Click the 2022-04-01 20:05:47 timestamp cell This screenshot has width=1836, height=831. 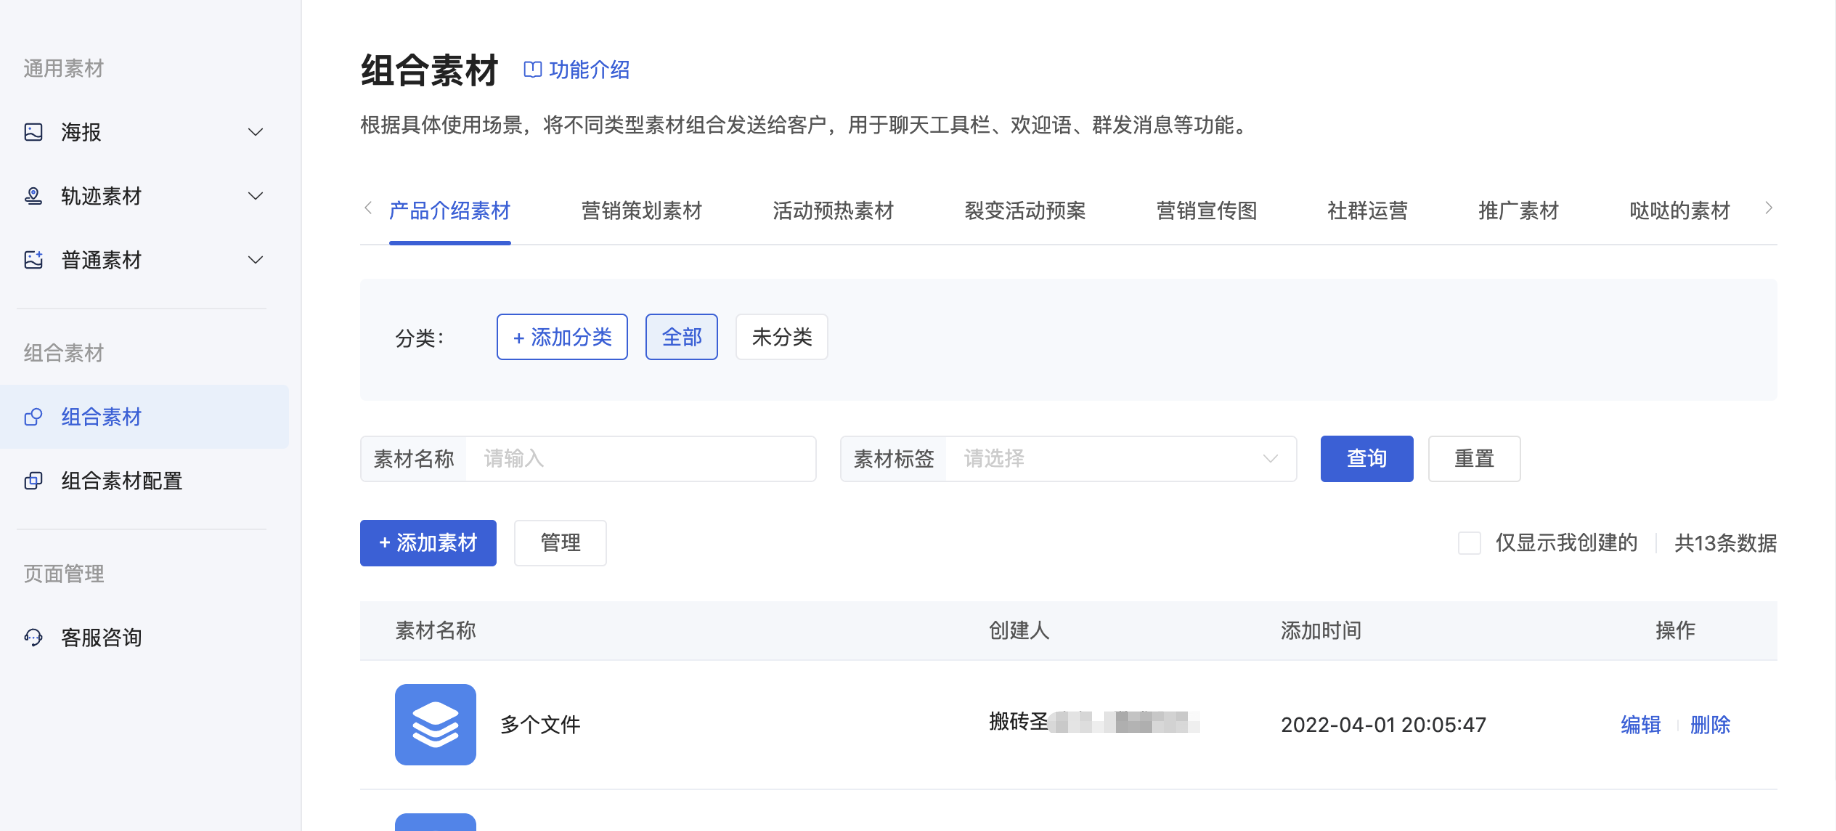[x=1384, y=725]
